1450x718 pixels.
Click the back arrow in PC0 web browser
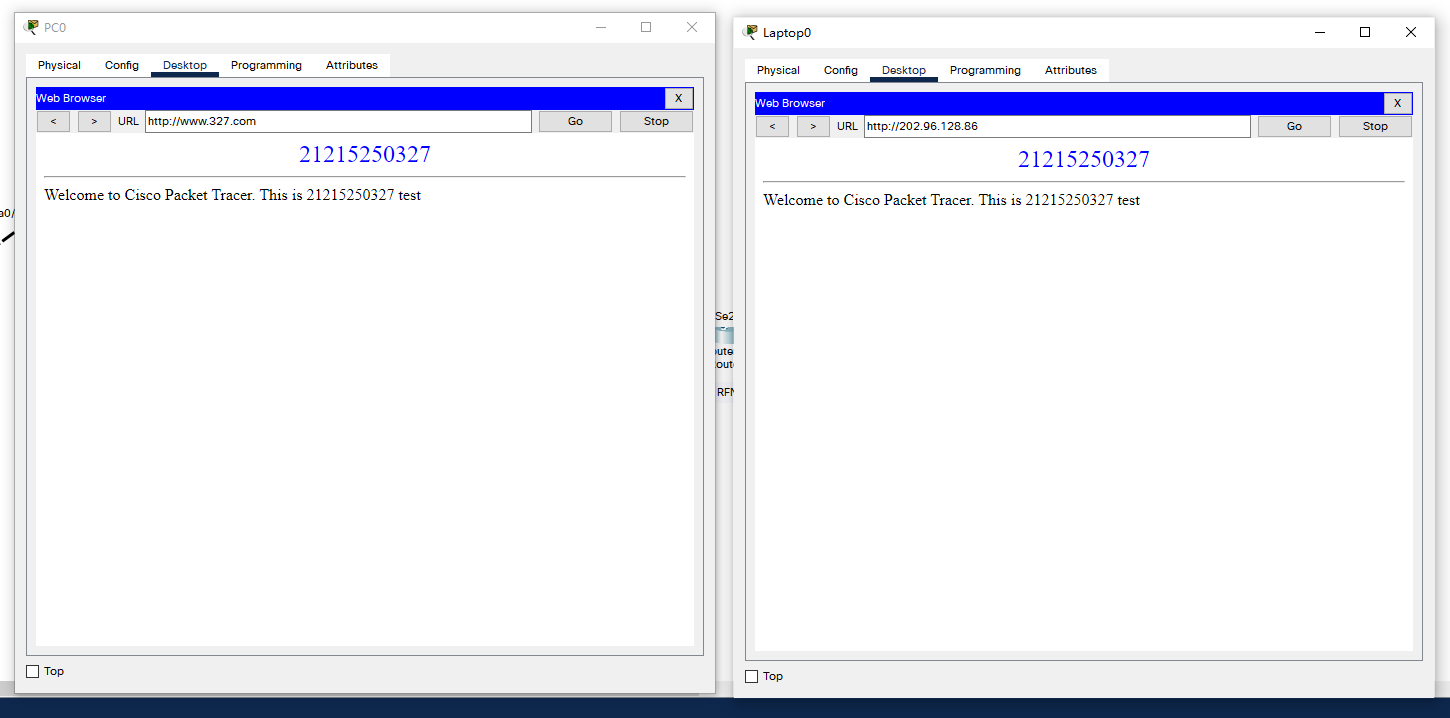53,121
